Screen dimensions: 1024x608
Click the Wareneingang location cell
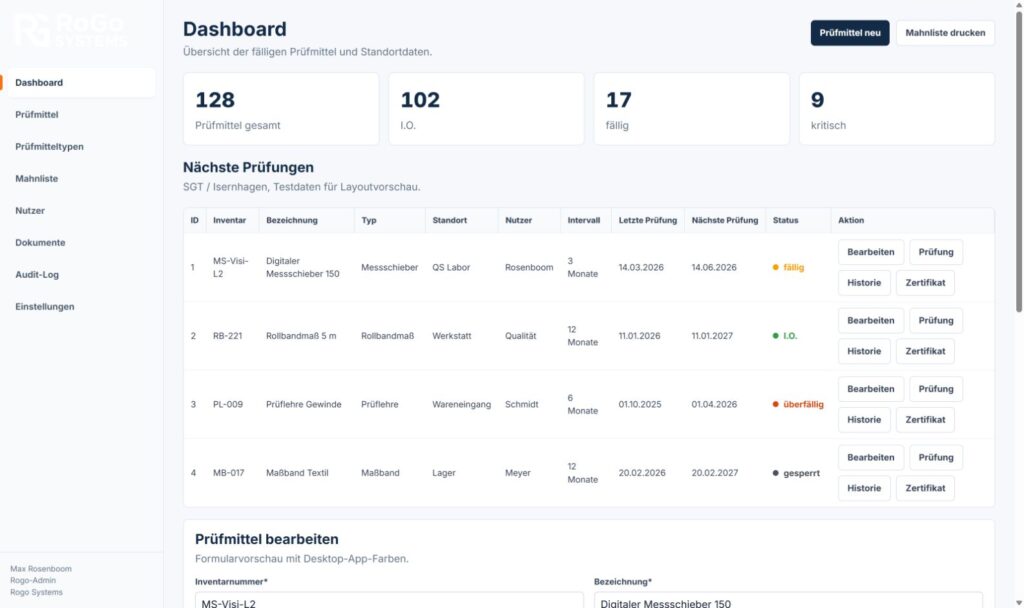[461, 405]
